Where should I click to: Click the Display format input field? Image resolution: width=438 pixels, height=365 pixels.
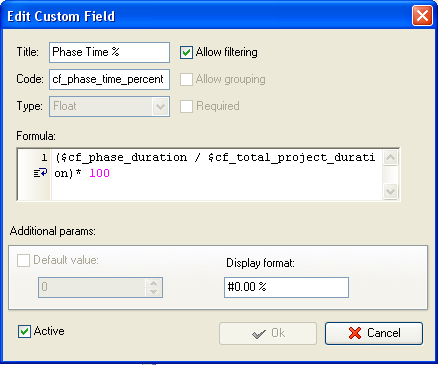(286, 287)
